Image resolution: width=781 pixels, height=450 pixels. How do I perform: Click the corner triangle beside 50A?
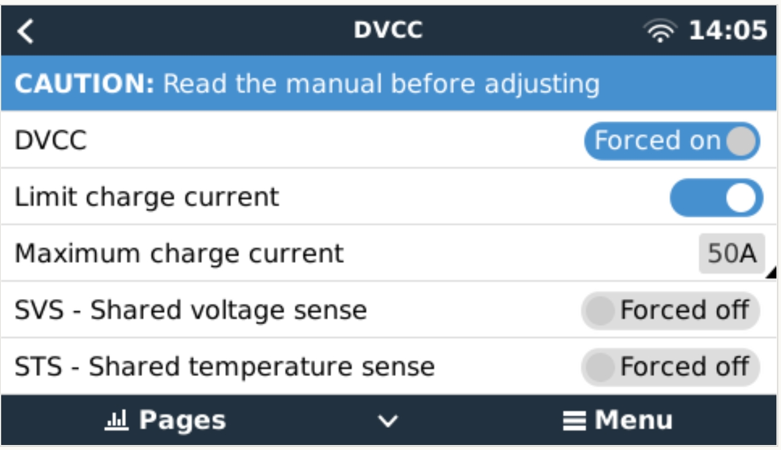(772, 273)
